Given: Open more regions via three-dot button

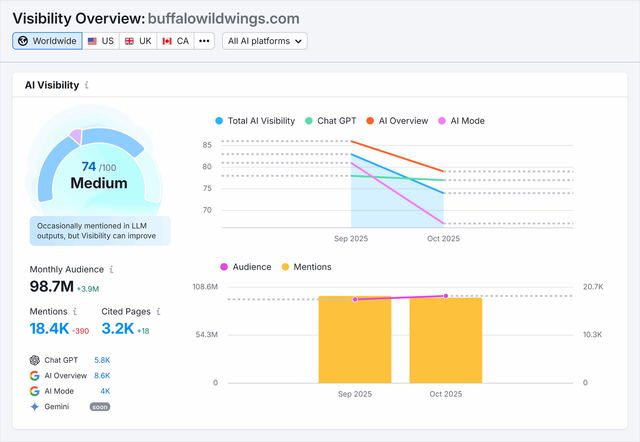Looking at the screenshot, I should pyautogui.click(x=204, y=41).
